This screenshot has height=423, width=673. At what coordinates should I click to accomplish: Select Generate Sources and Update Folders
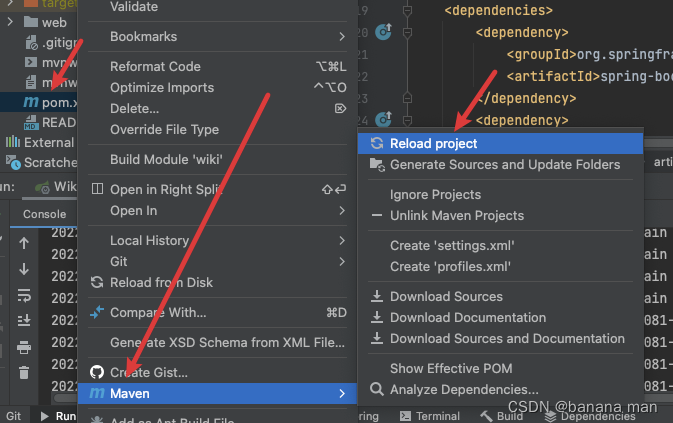point(500,165)
